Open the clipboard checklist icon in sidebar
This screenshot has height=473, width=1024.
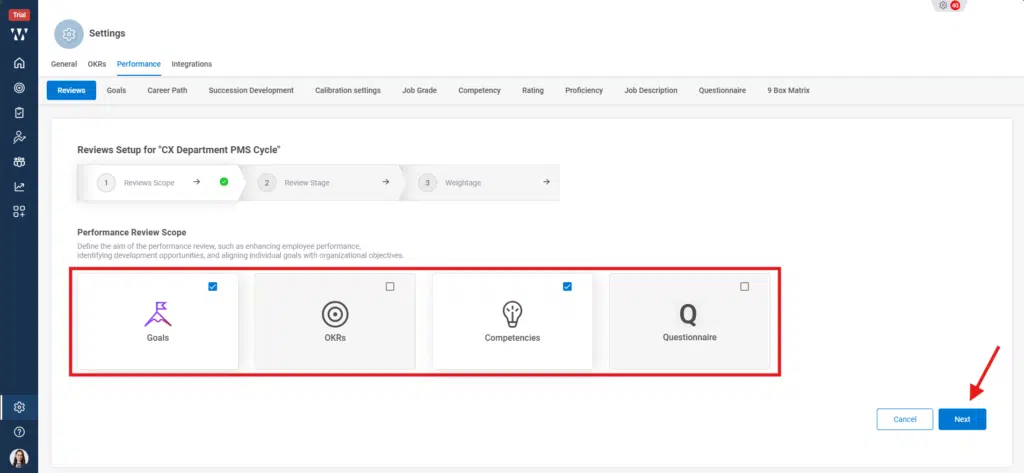coord(19,112)
